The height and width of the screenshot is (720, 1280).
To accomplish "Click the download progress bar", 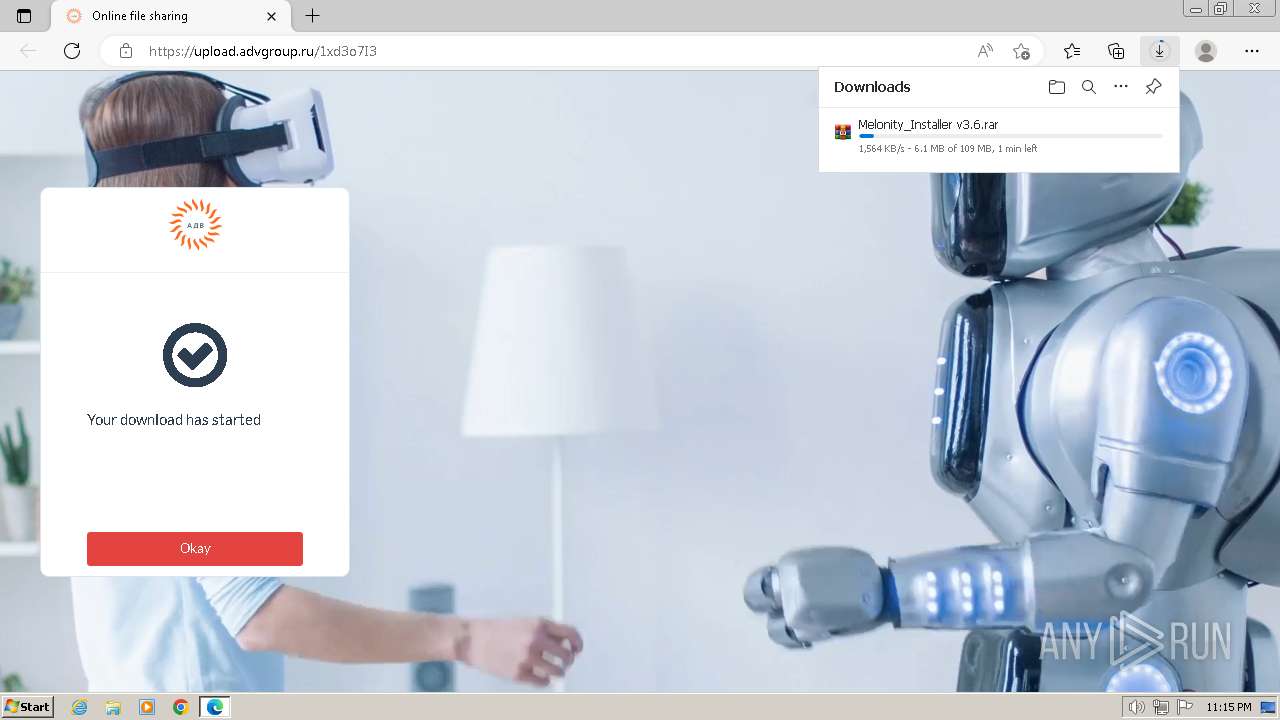I will (1010, 135).
